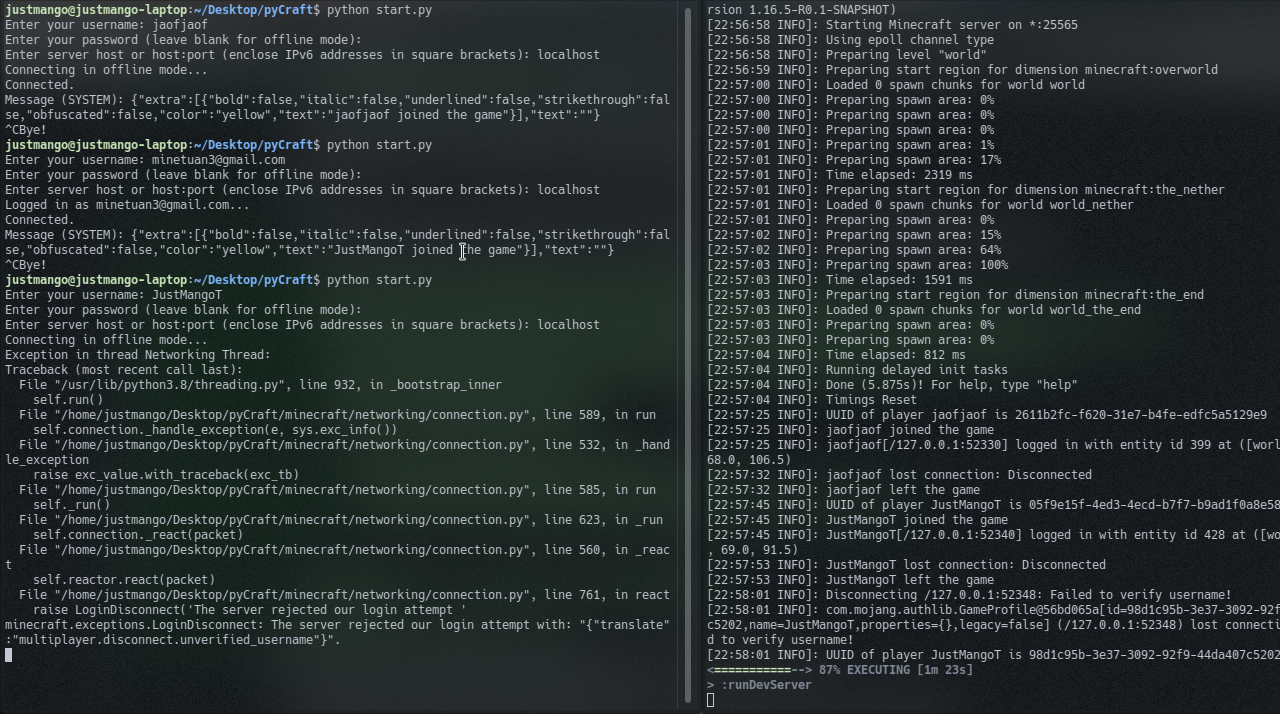Click the right terminal's empty cursor block
The image size is (1280, 714).
point(711,700)
